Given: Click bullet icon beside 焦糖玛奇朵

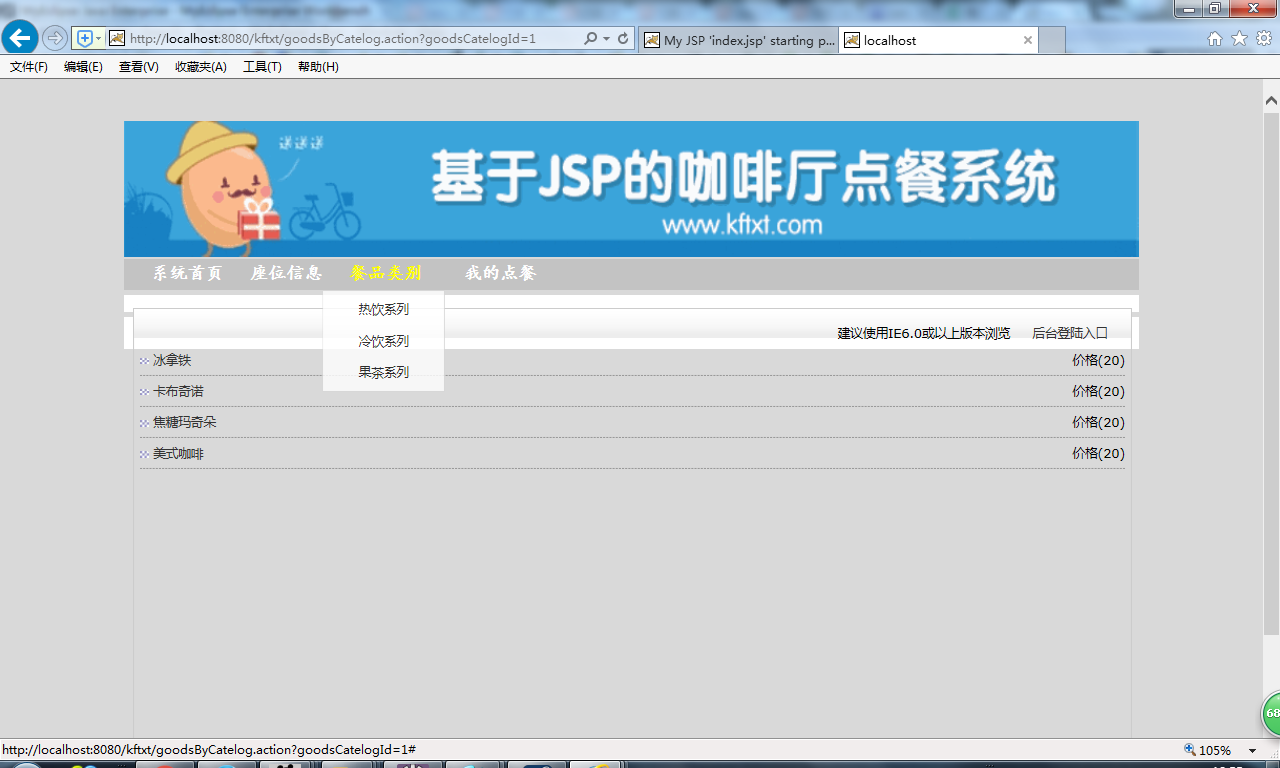Looking at the screenshot, I should (144, 424).
